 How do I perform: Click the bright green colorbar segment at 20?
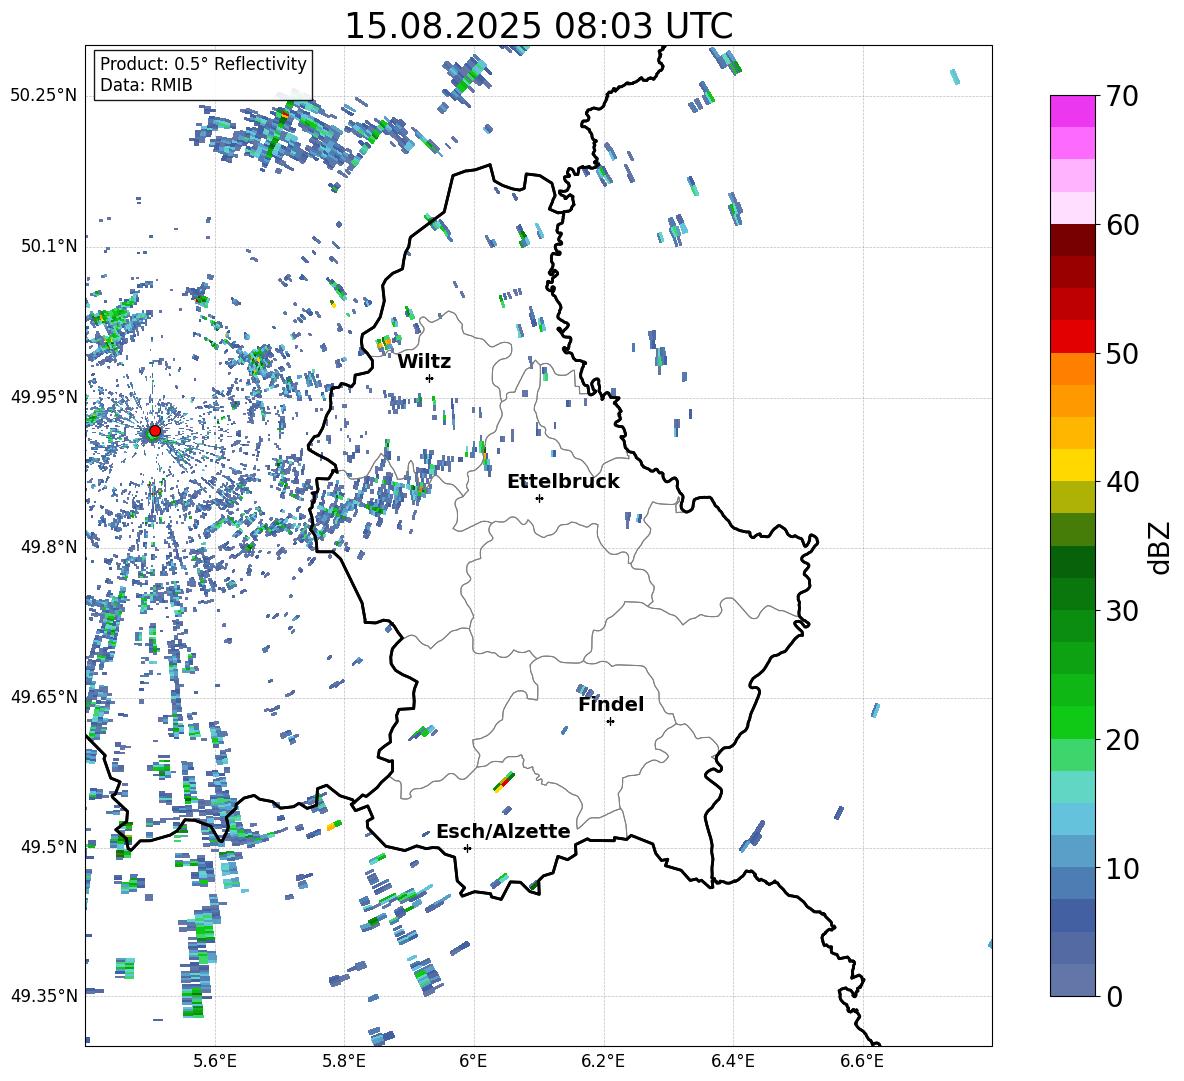(x=1072, y=722)
